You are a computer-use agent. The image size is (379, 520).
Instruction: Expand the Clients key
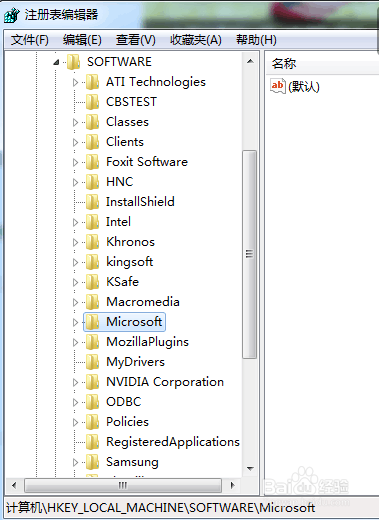pyautogui.click(x=75, y=142)
